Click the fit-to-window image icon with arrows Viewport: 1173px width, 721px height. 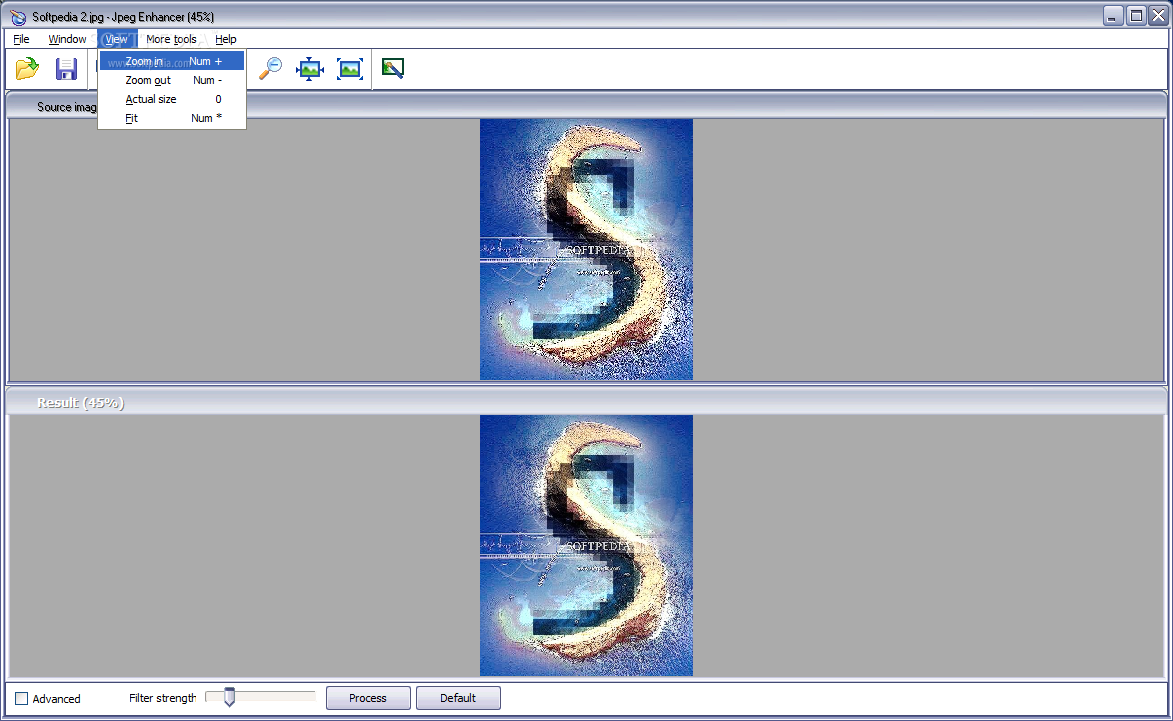[310, 69]
